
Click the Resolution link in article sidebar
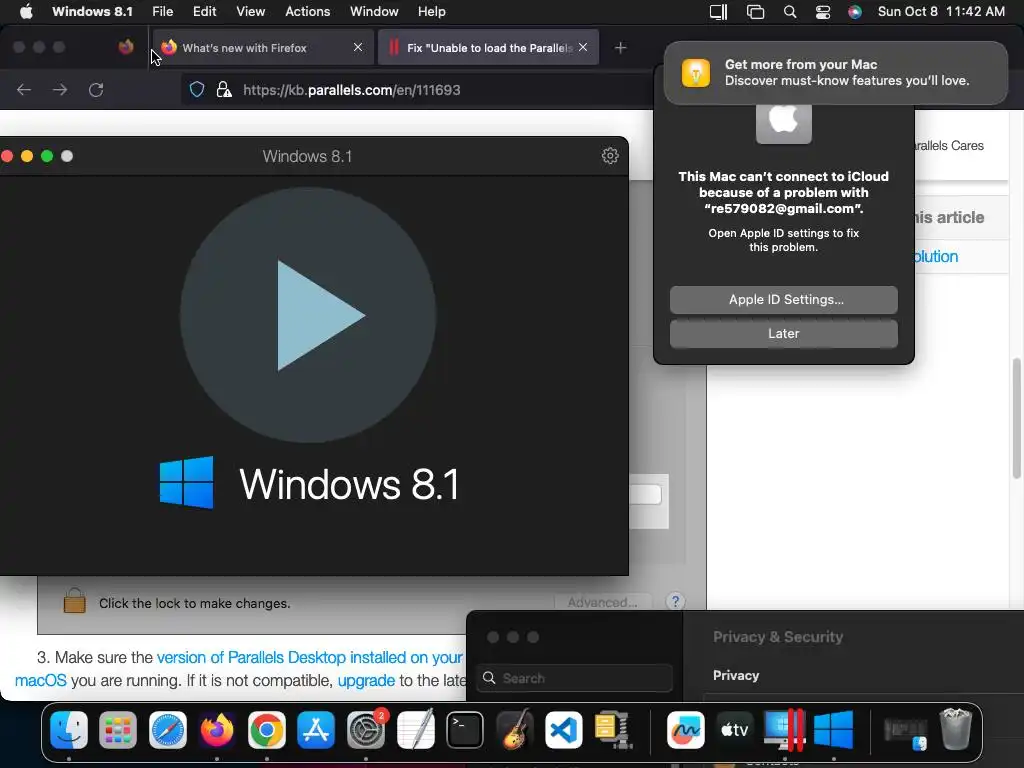click(x=935, y=257)
